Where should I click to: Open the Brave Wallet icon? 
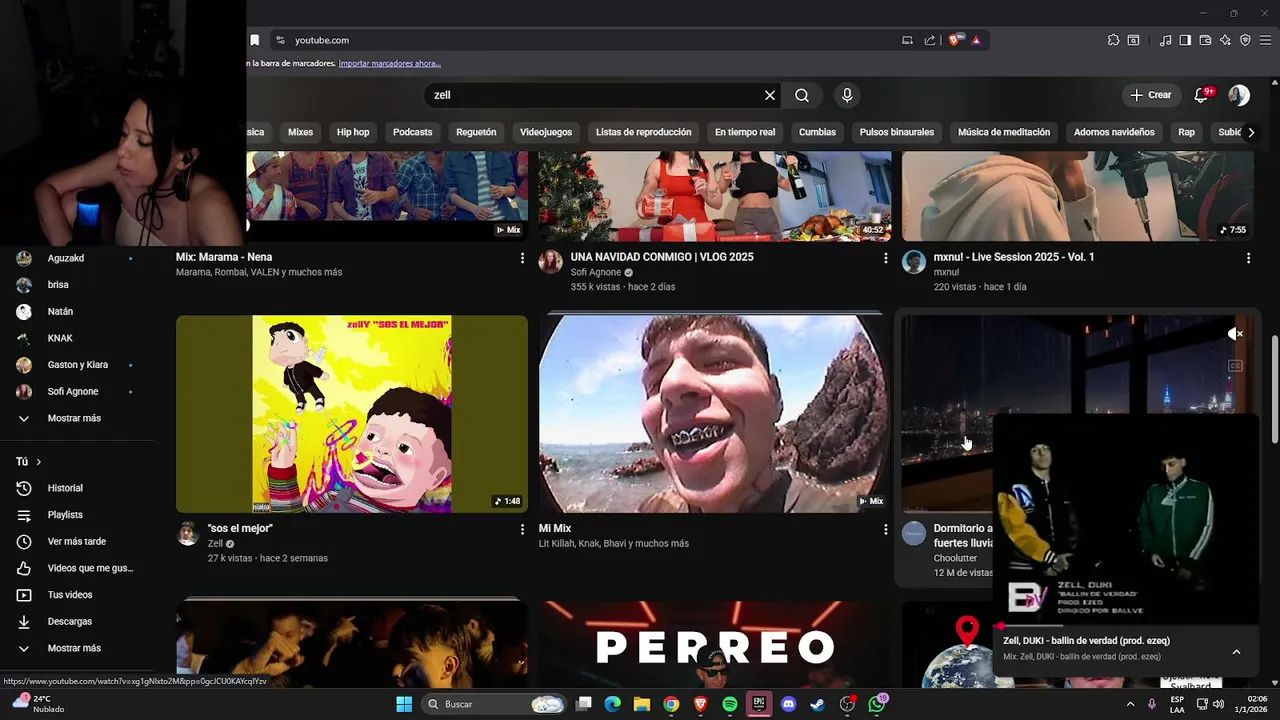click(x=1205, y=40)
